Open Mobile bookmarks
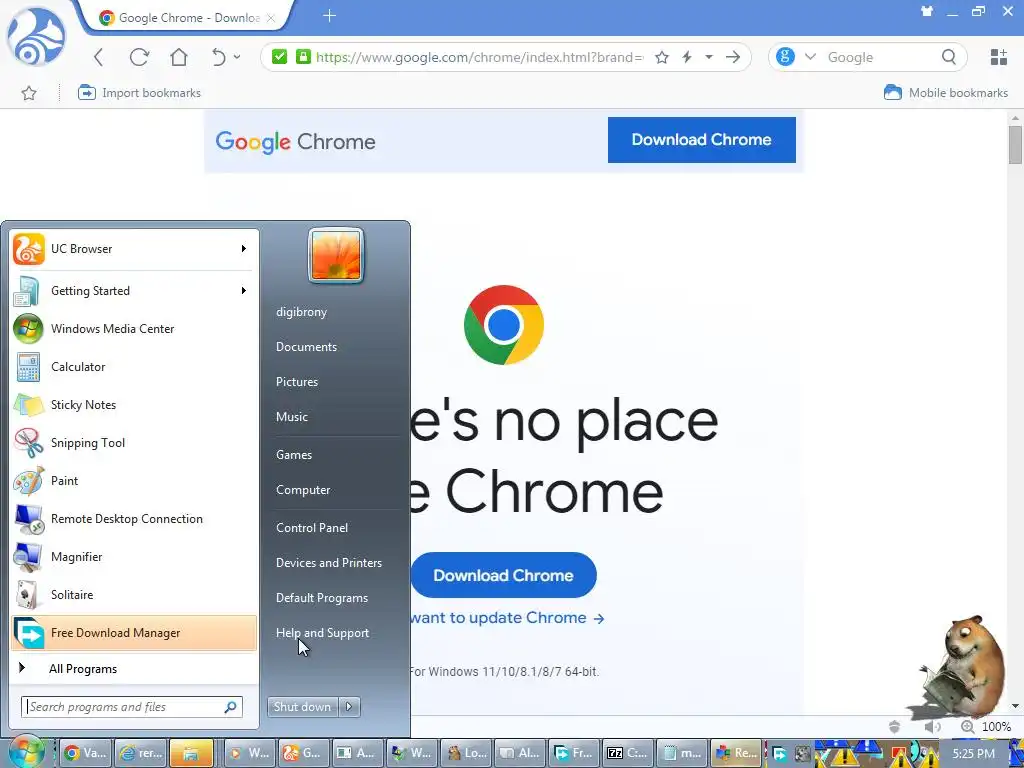The width and height of the screenshot is (1024, 768). pyautogui.click(x=946, y=93)
